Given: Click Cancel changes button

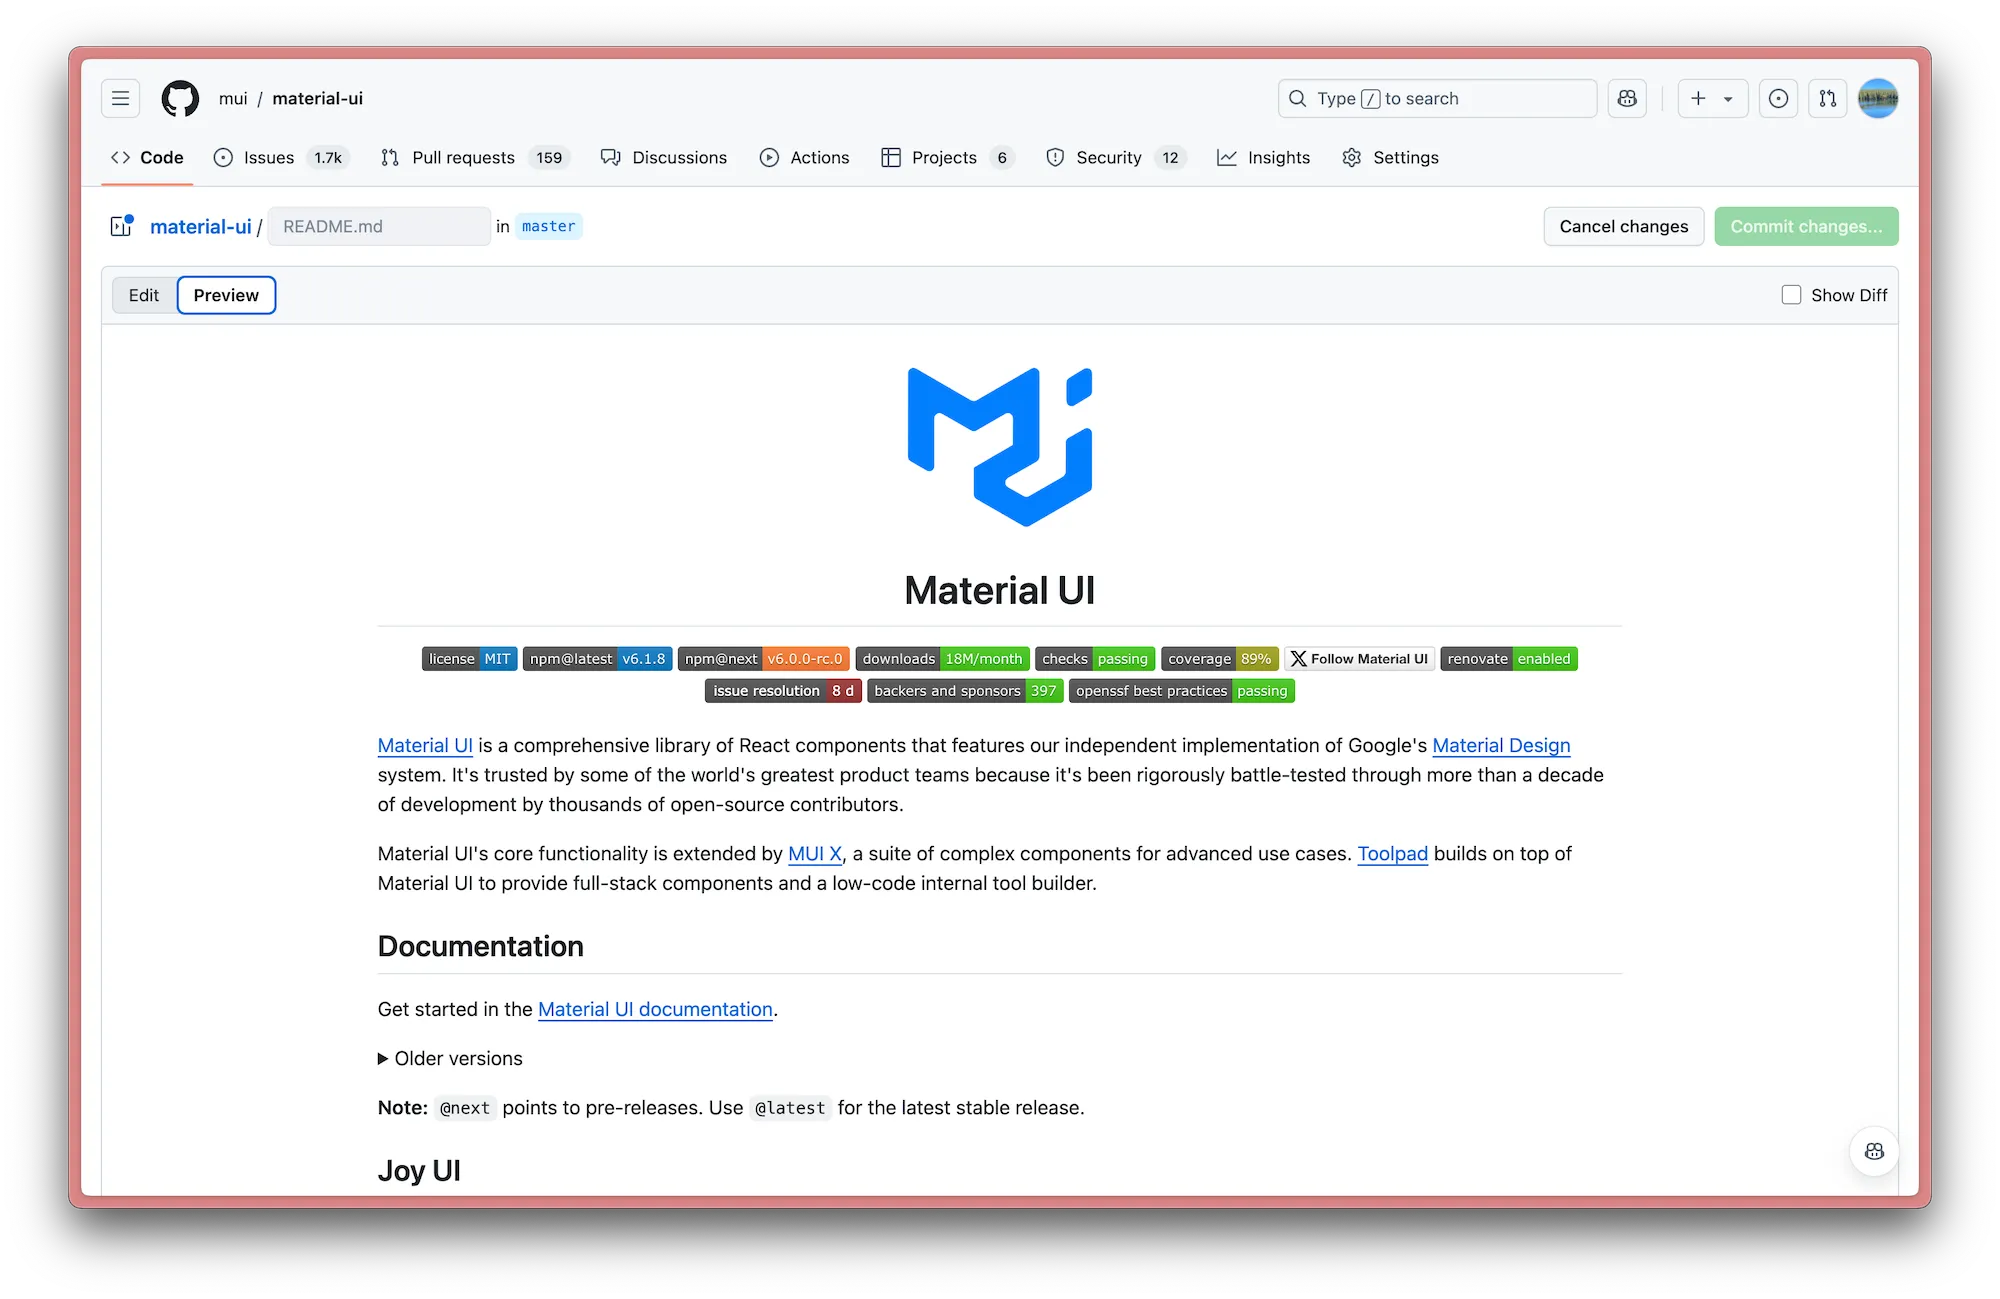Looking at the screenshot, I should click(x=1623, y=226).
